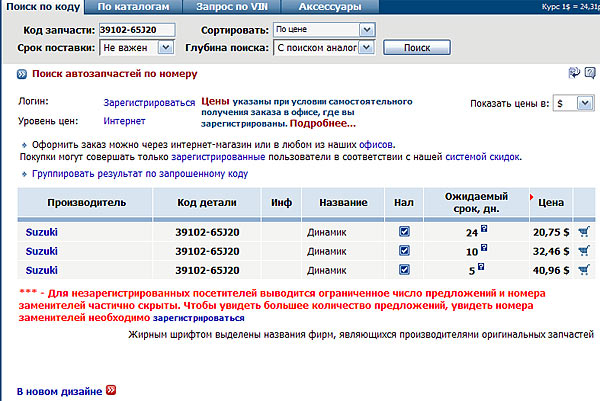Add the 40,96 $ offer to cart
Screen dimensions: 600x401
(x=584, y=269)
